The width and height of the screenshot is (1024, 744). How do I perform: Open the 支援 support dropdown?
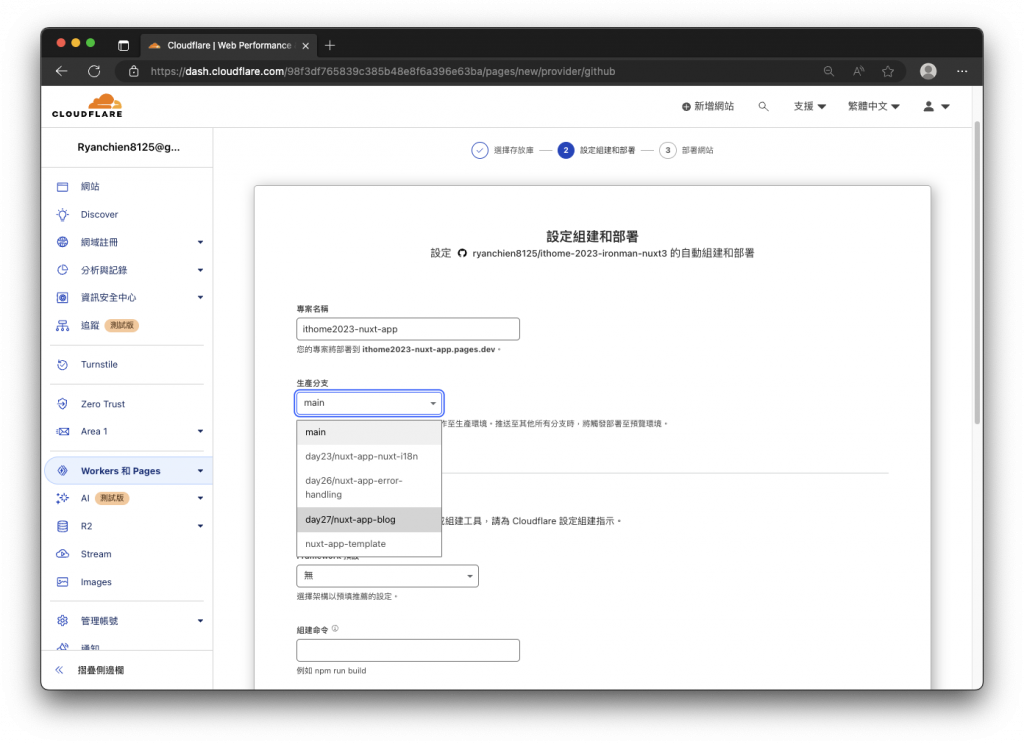pyautogui.click(x=810, y=106)
